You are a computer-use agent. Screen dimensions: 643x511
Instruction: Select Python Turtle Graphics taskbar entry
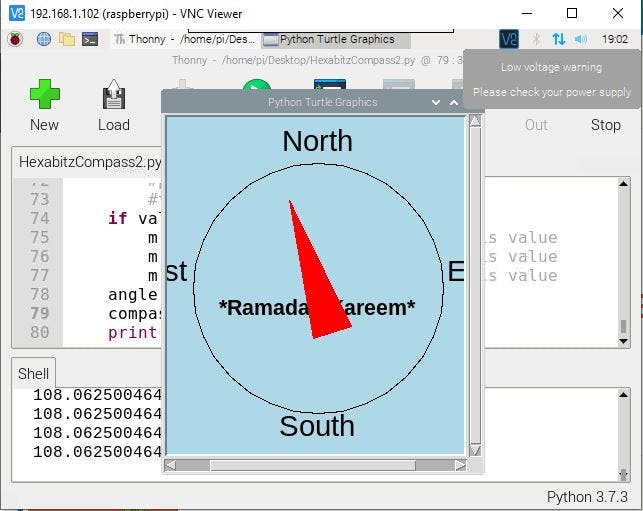pyautogui.click(x=330, y=39)
